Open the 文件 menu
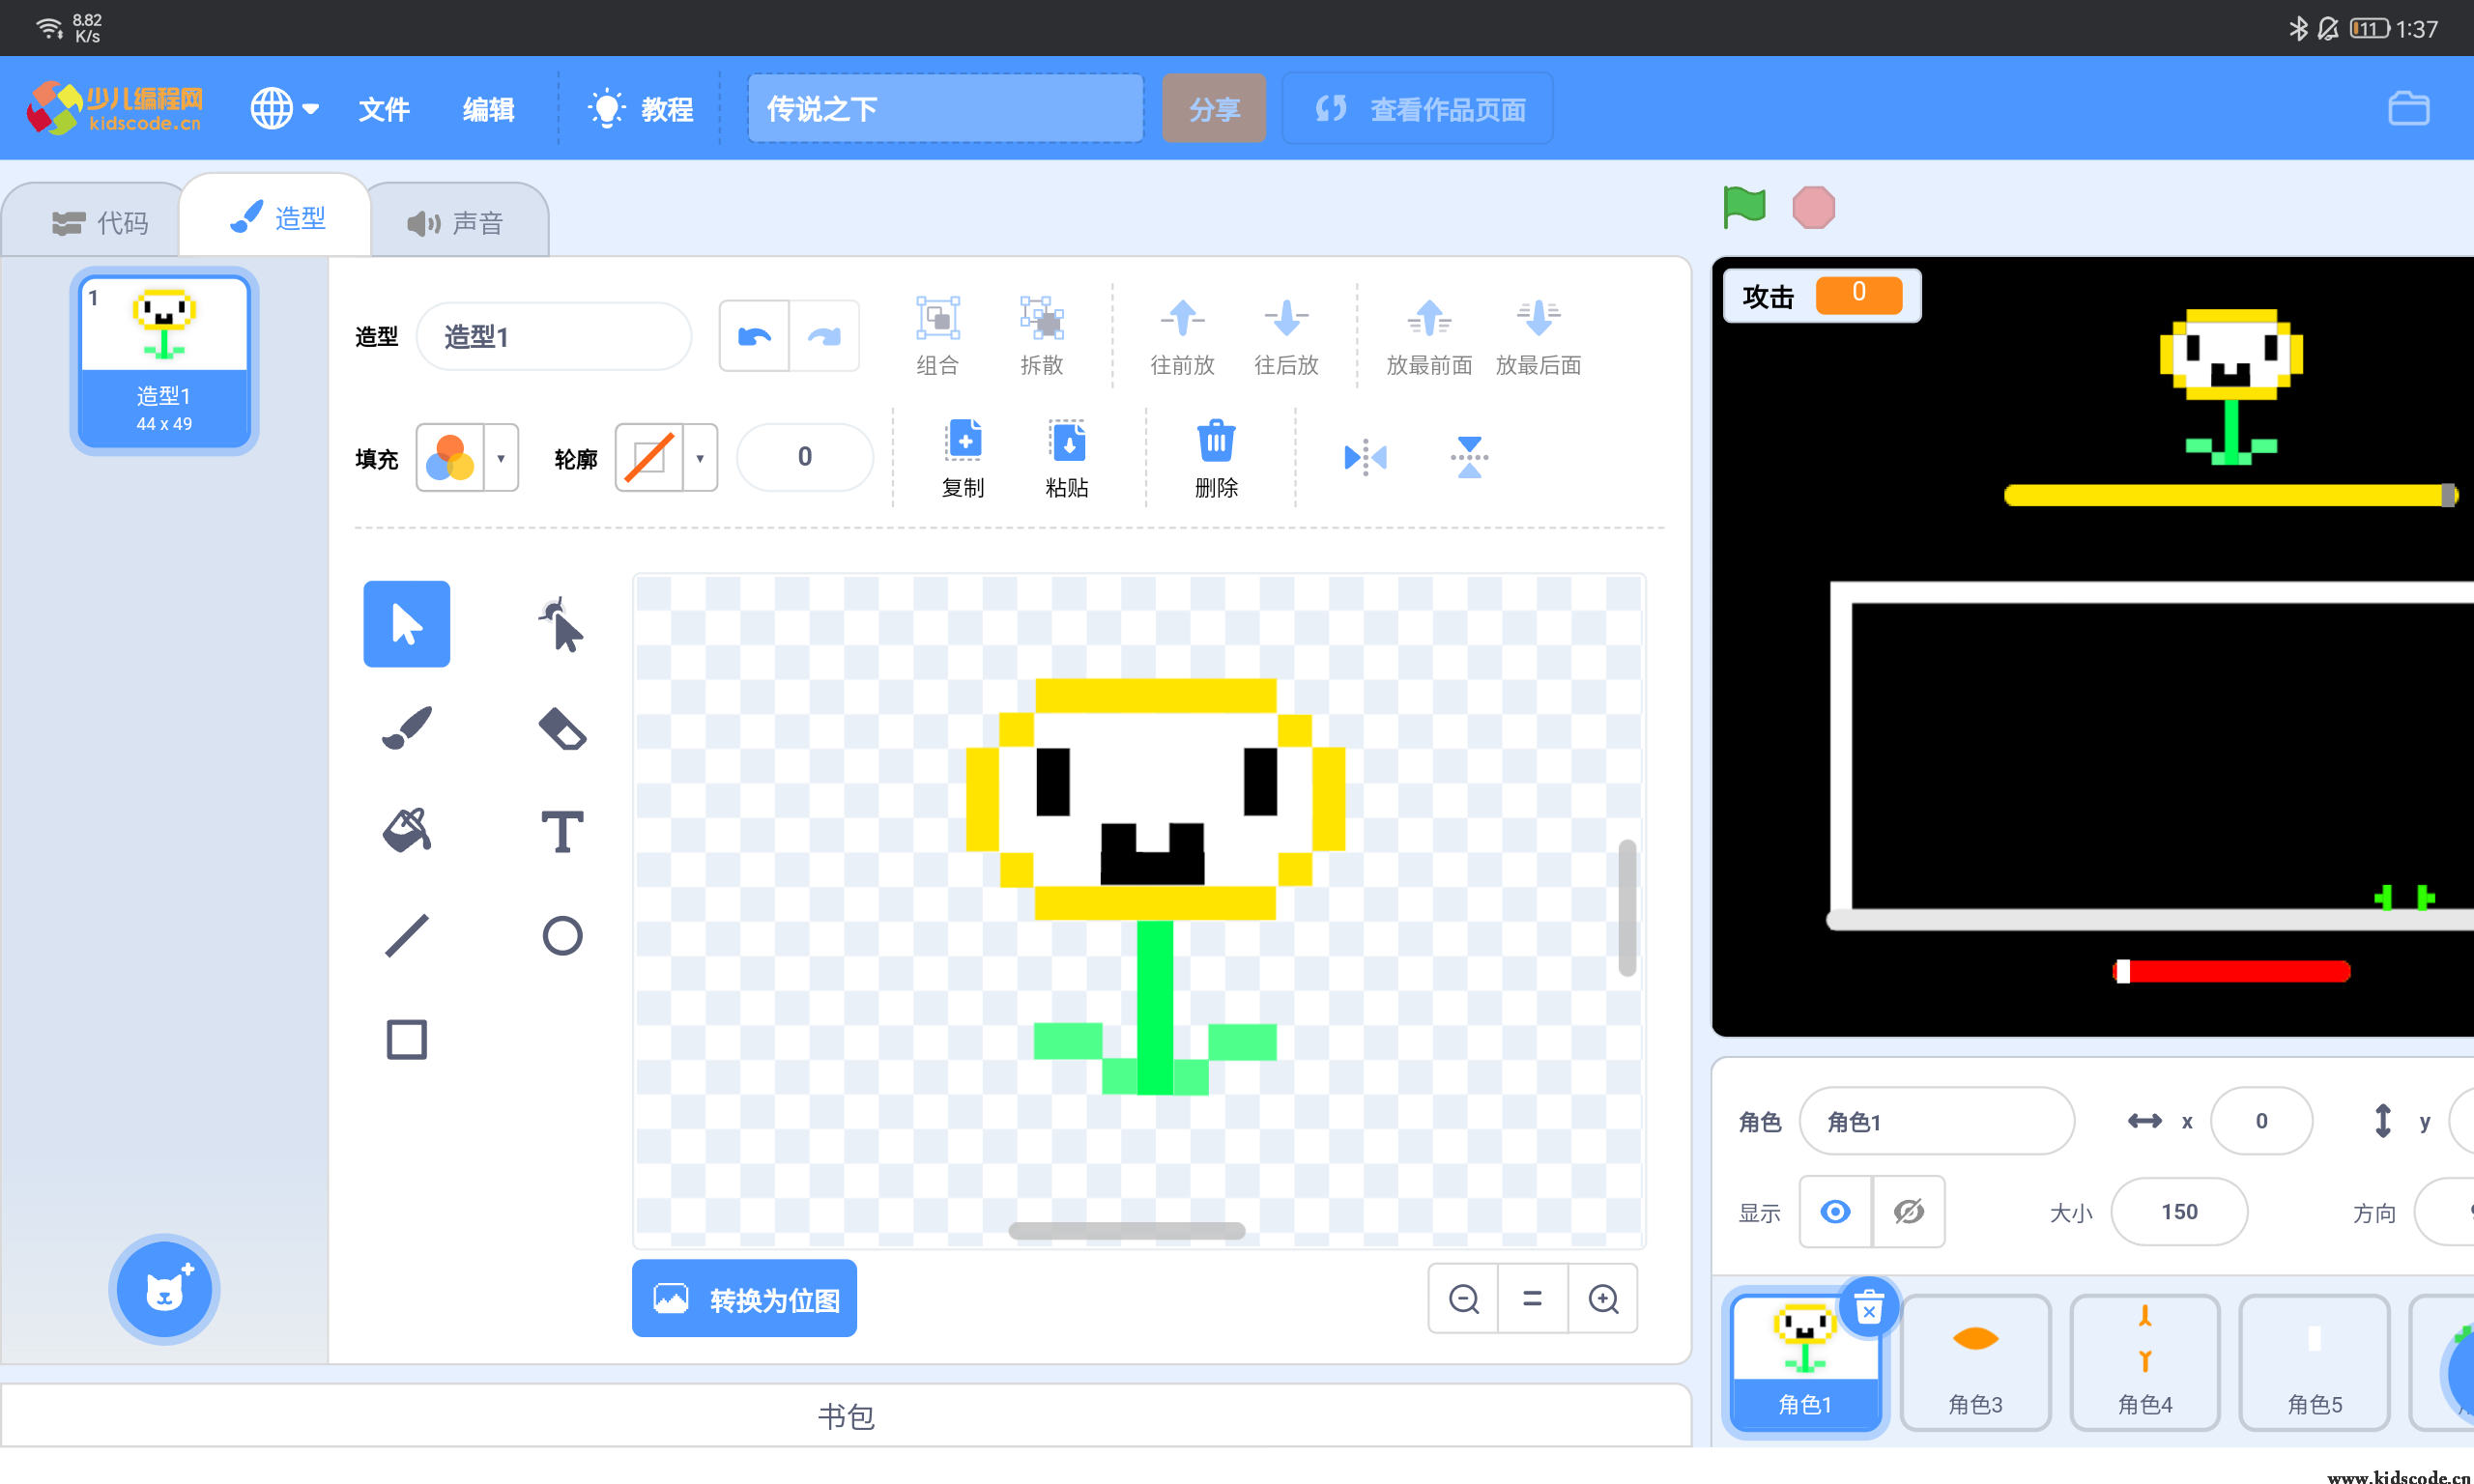 pyautogui.click(x=384, y=108)
